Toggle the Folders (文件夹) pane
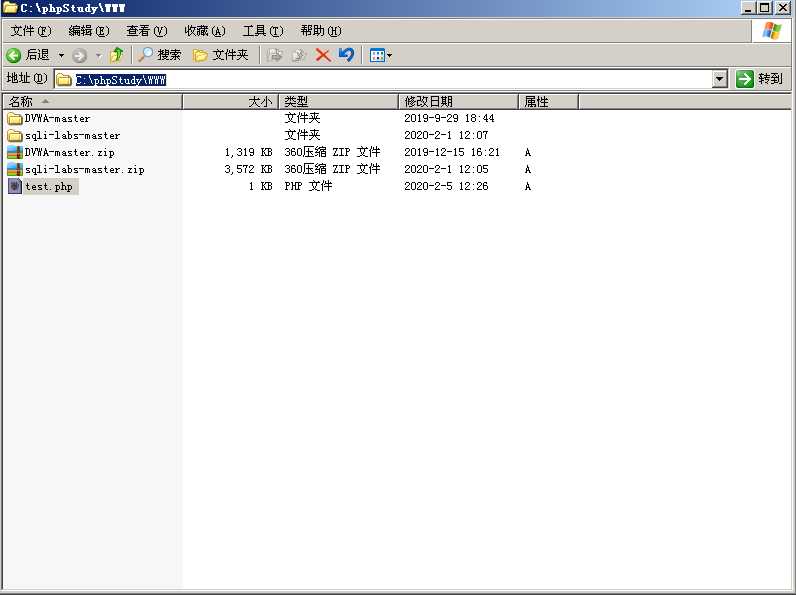Screen dimensions: 796x595 tap(221, 55)
